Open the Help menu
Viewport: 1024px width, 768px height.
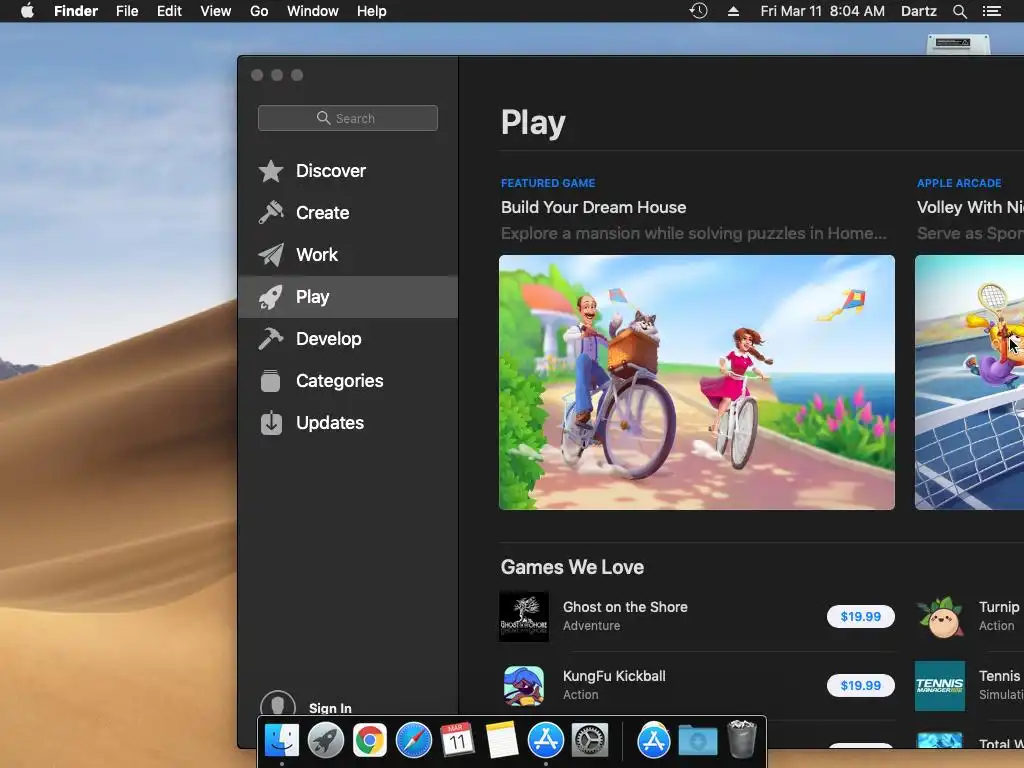372,11
